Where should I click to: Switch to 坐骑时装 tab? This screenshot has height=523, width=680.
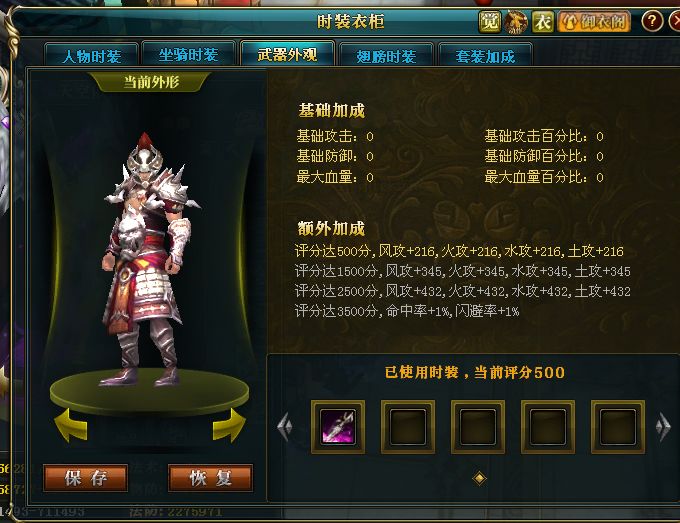pos(189,54)
